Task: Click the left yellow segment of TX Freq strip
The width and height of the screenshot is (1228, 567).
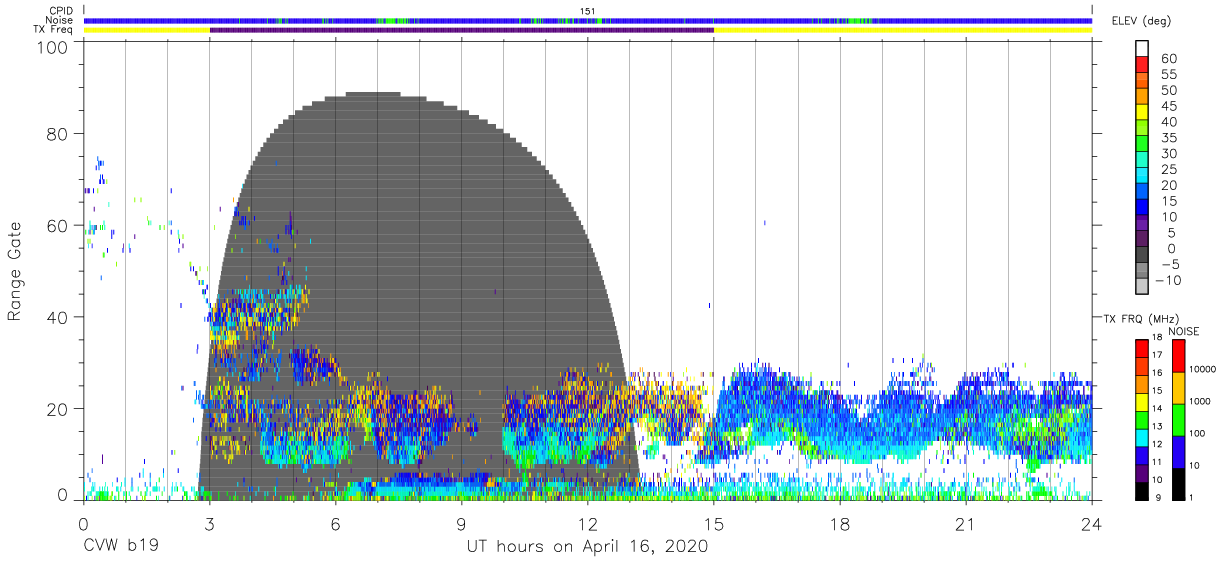Action: tap(147, 30)
